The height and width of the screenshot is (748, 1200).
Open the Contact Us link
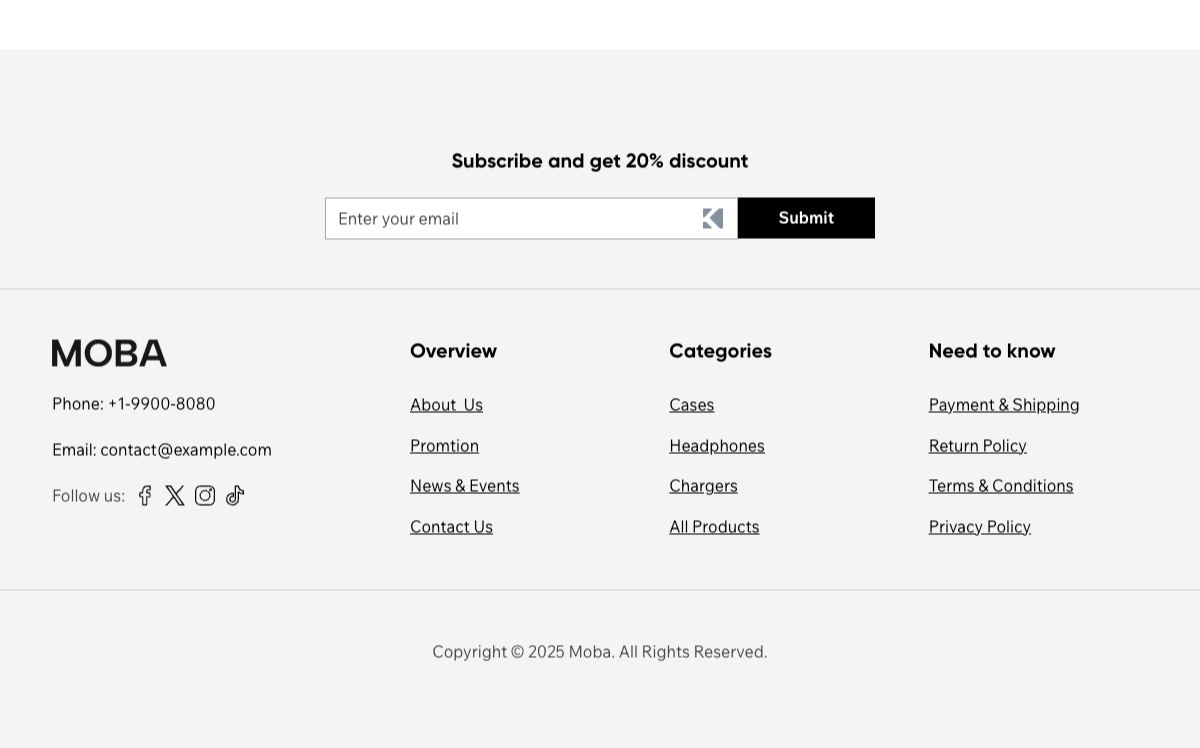(x=451, y=526)
